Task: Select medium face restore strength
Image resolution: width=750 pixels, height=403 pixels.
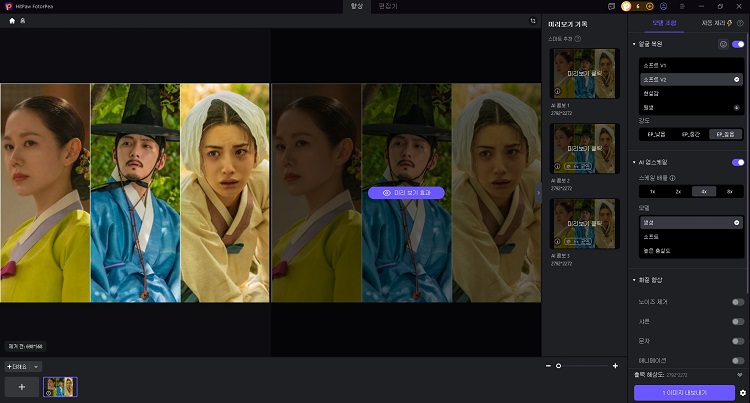Action: coord(691,134)
